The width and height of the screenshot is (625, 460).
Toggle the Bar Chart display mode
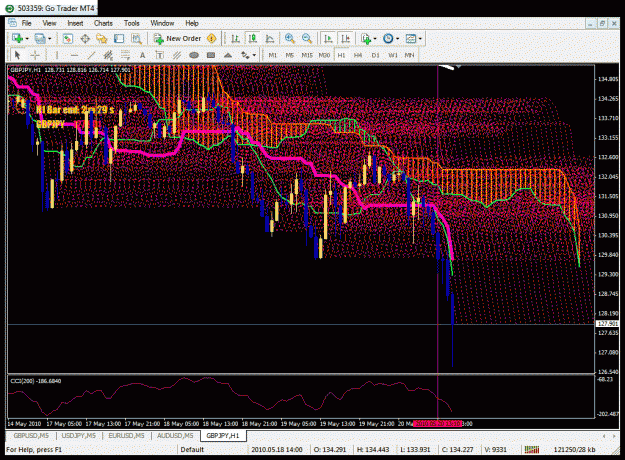(x=235, y=39)
